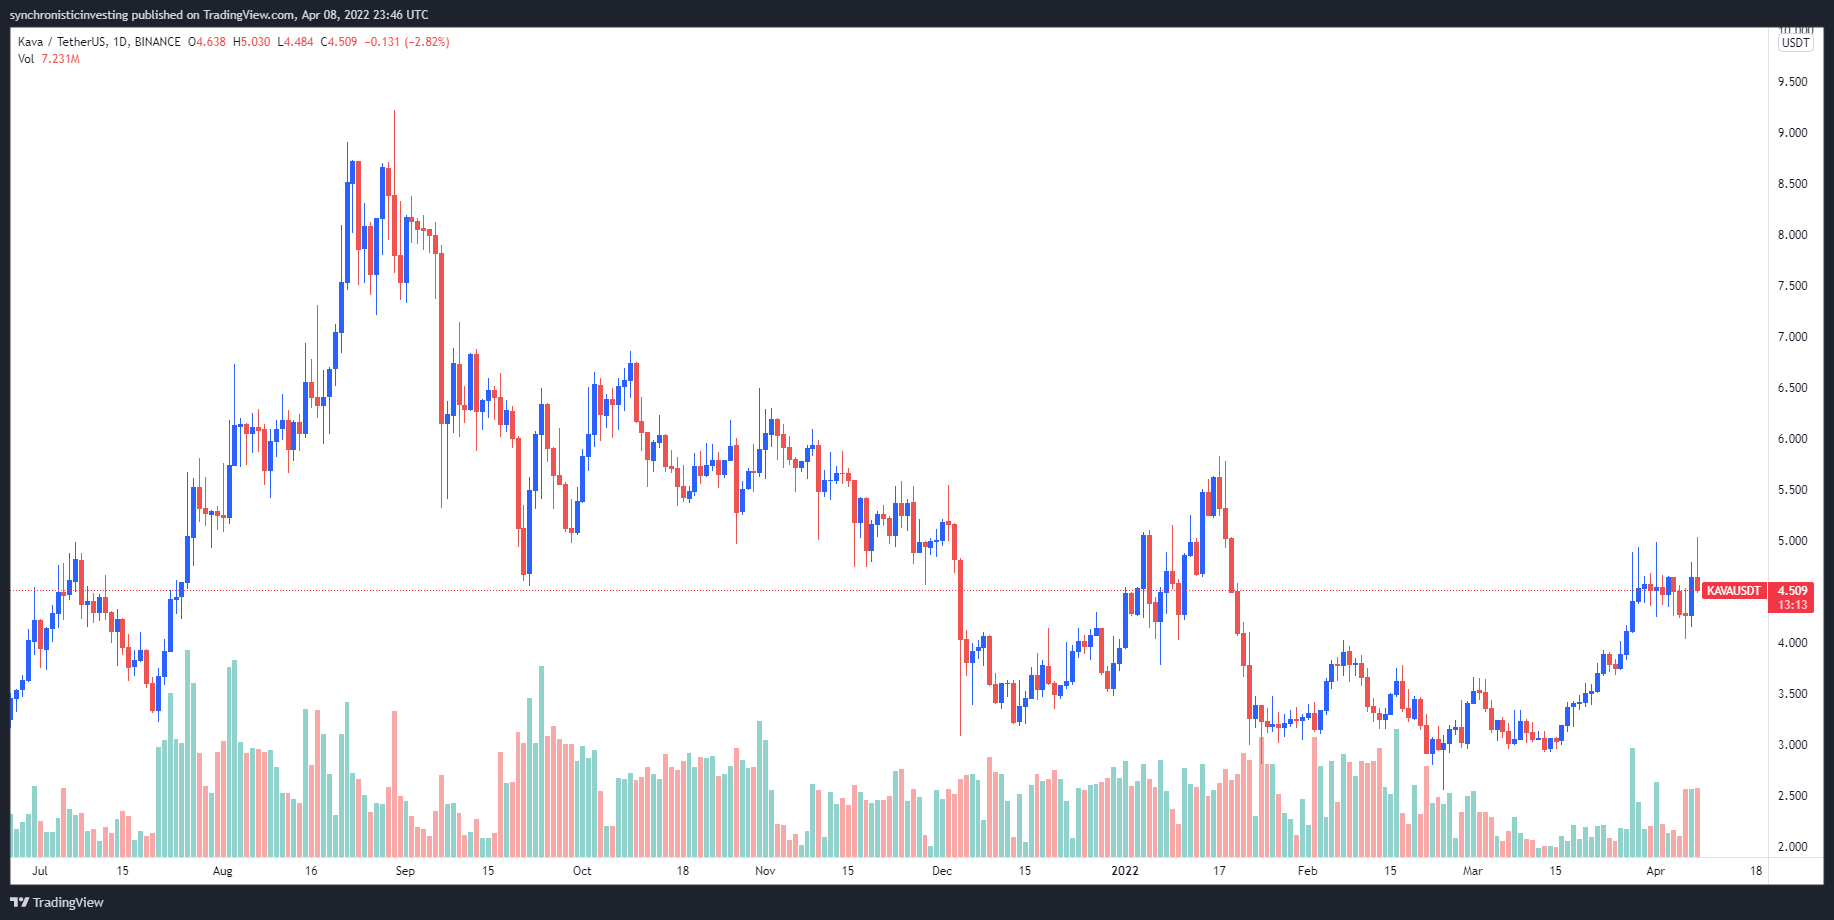The height and width of the screenshot is (920, 1834).
Task: Toggle the USDT currency unit on price axis
Action: (x=1796, y=43)
